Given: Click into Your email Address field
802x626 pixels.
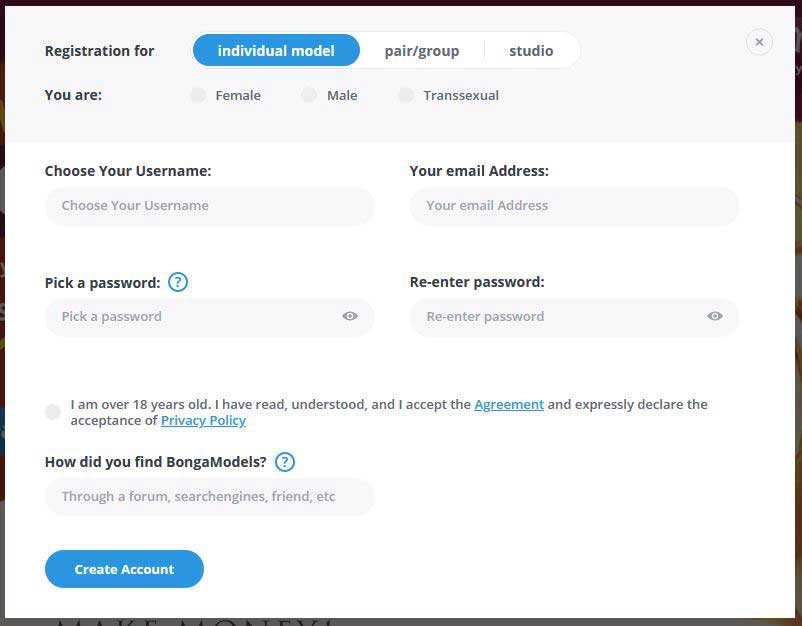Looking at the screenshot, I should click(574, 206).
